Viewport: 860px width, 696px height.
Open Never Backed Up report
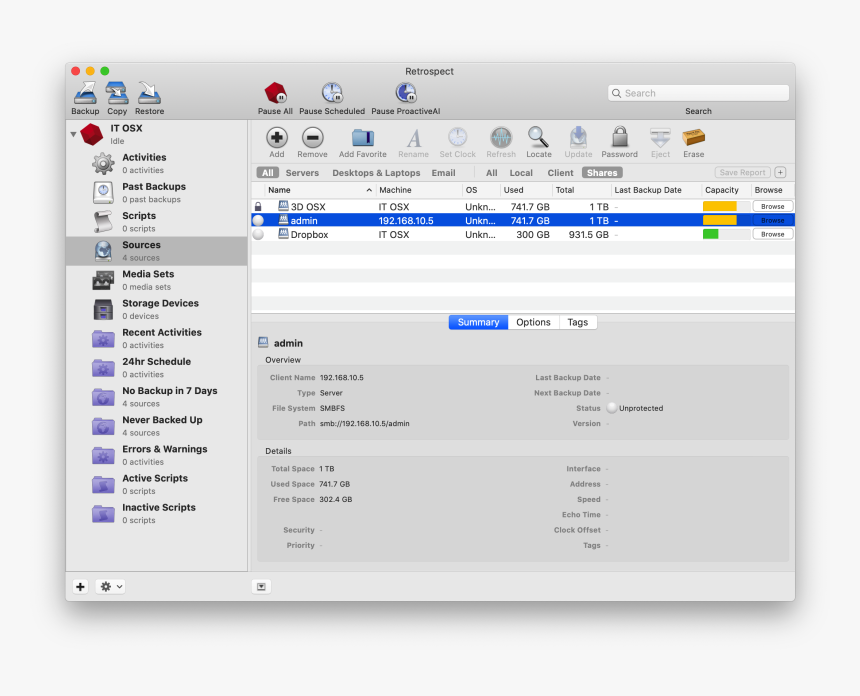157,426
